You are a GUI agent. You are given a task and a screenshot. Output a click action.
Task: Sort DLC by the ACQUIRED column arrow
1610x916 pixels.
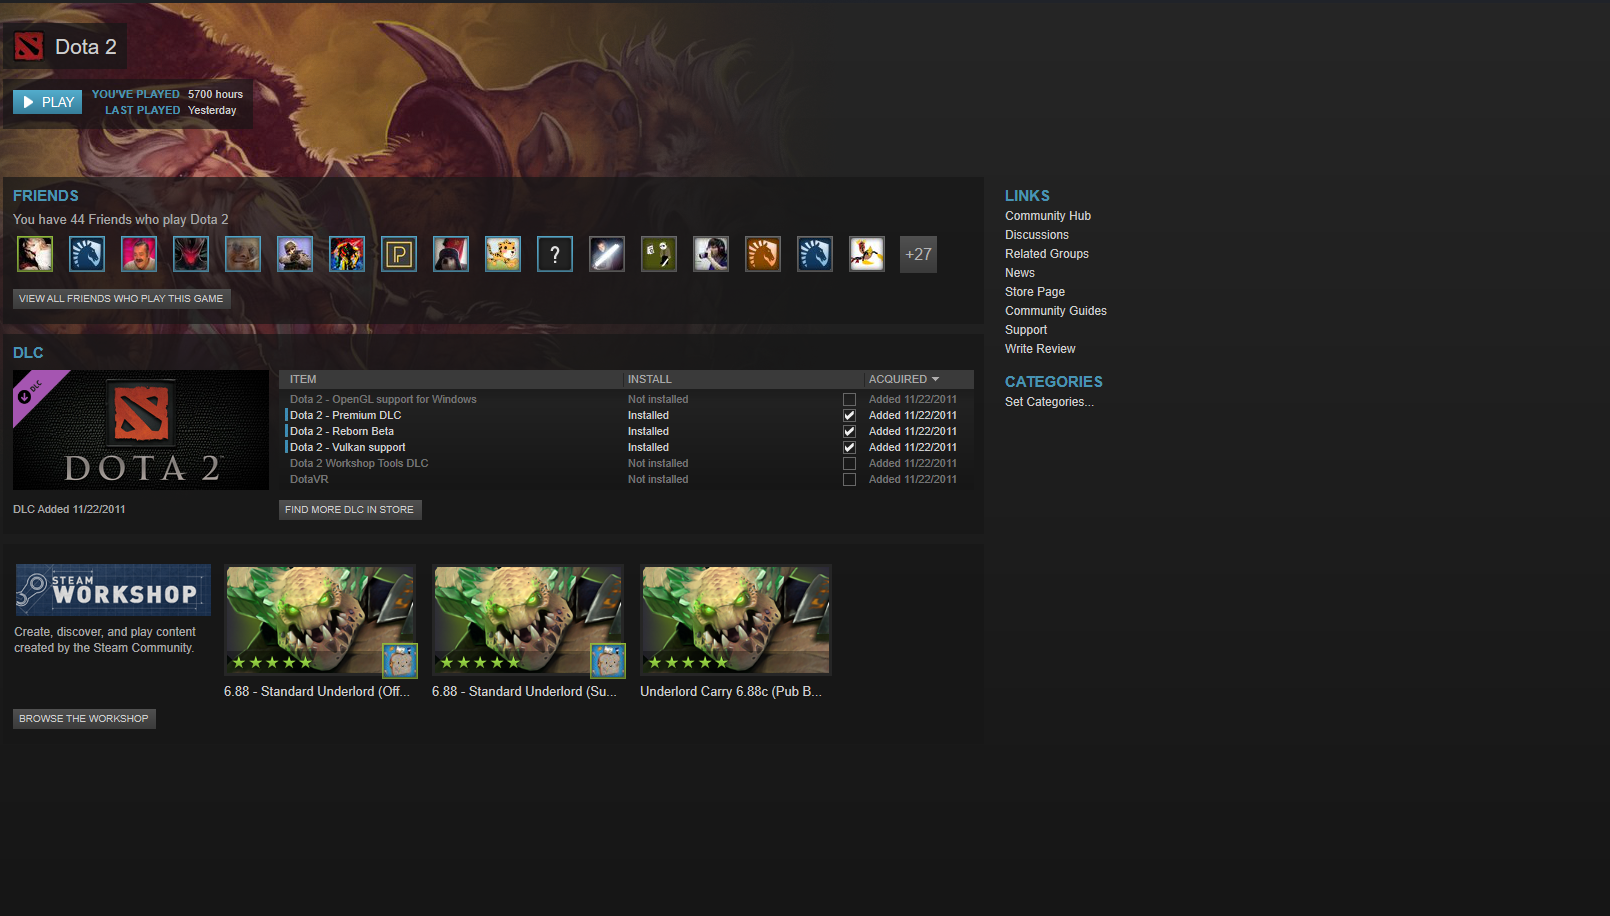[935, 379]
